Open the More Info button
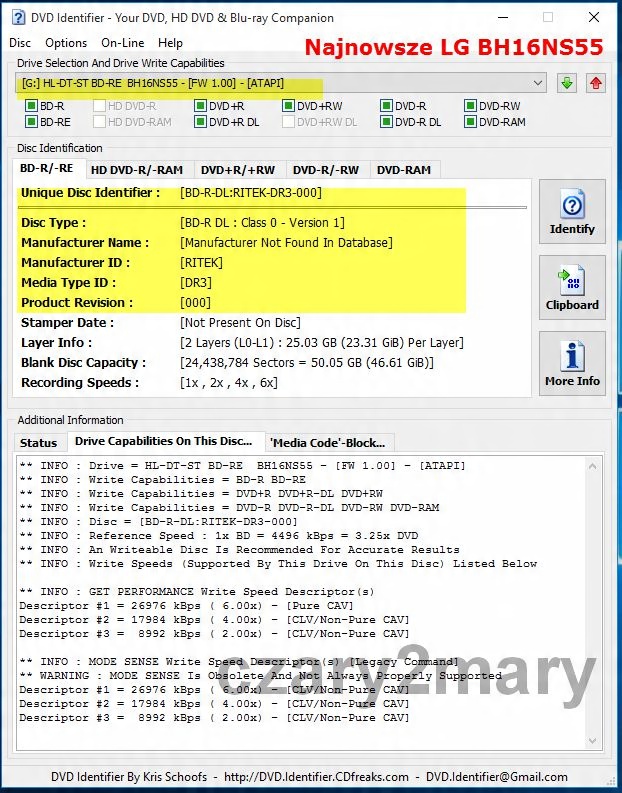 (572, 363)
